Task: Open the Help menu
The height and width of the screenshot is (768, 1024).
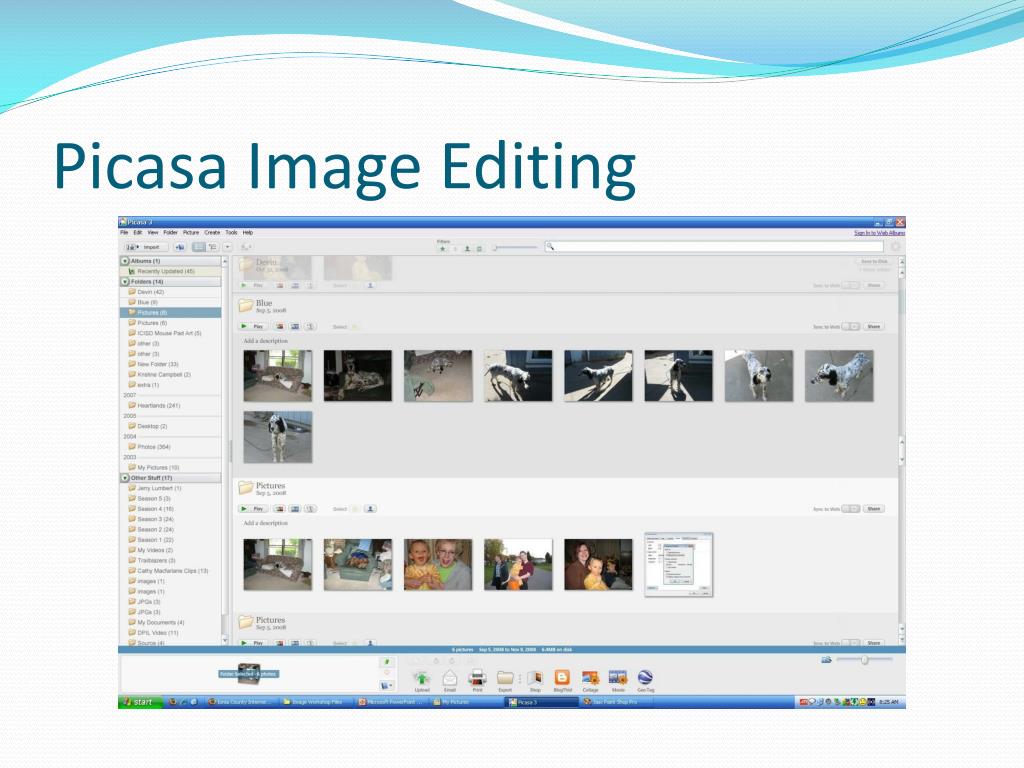Action: [248, 232]
